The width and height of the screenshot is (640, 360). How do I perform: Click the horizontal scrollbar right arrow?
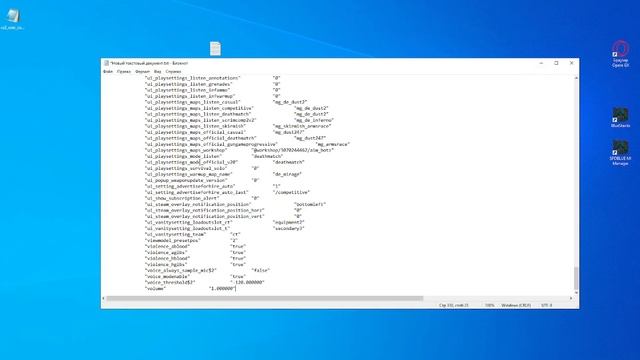point(571,298)
